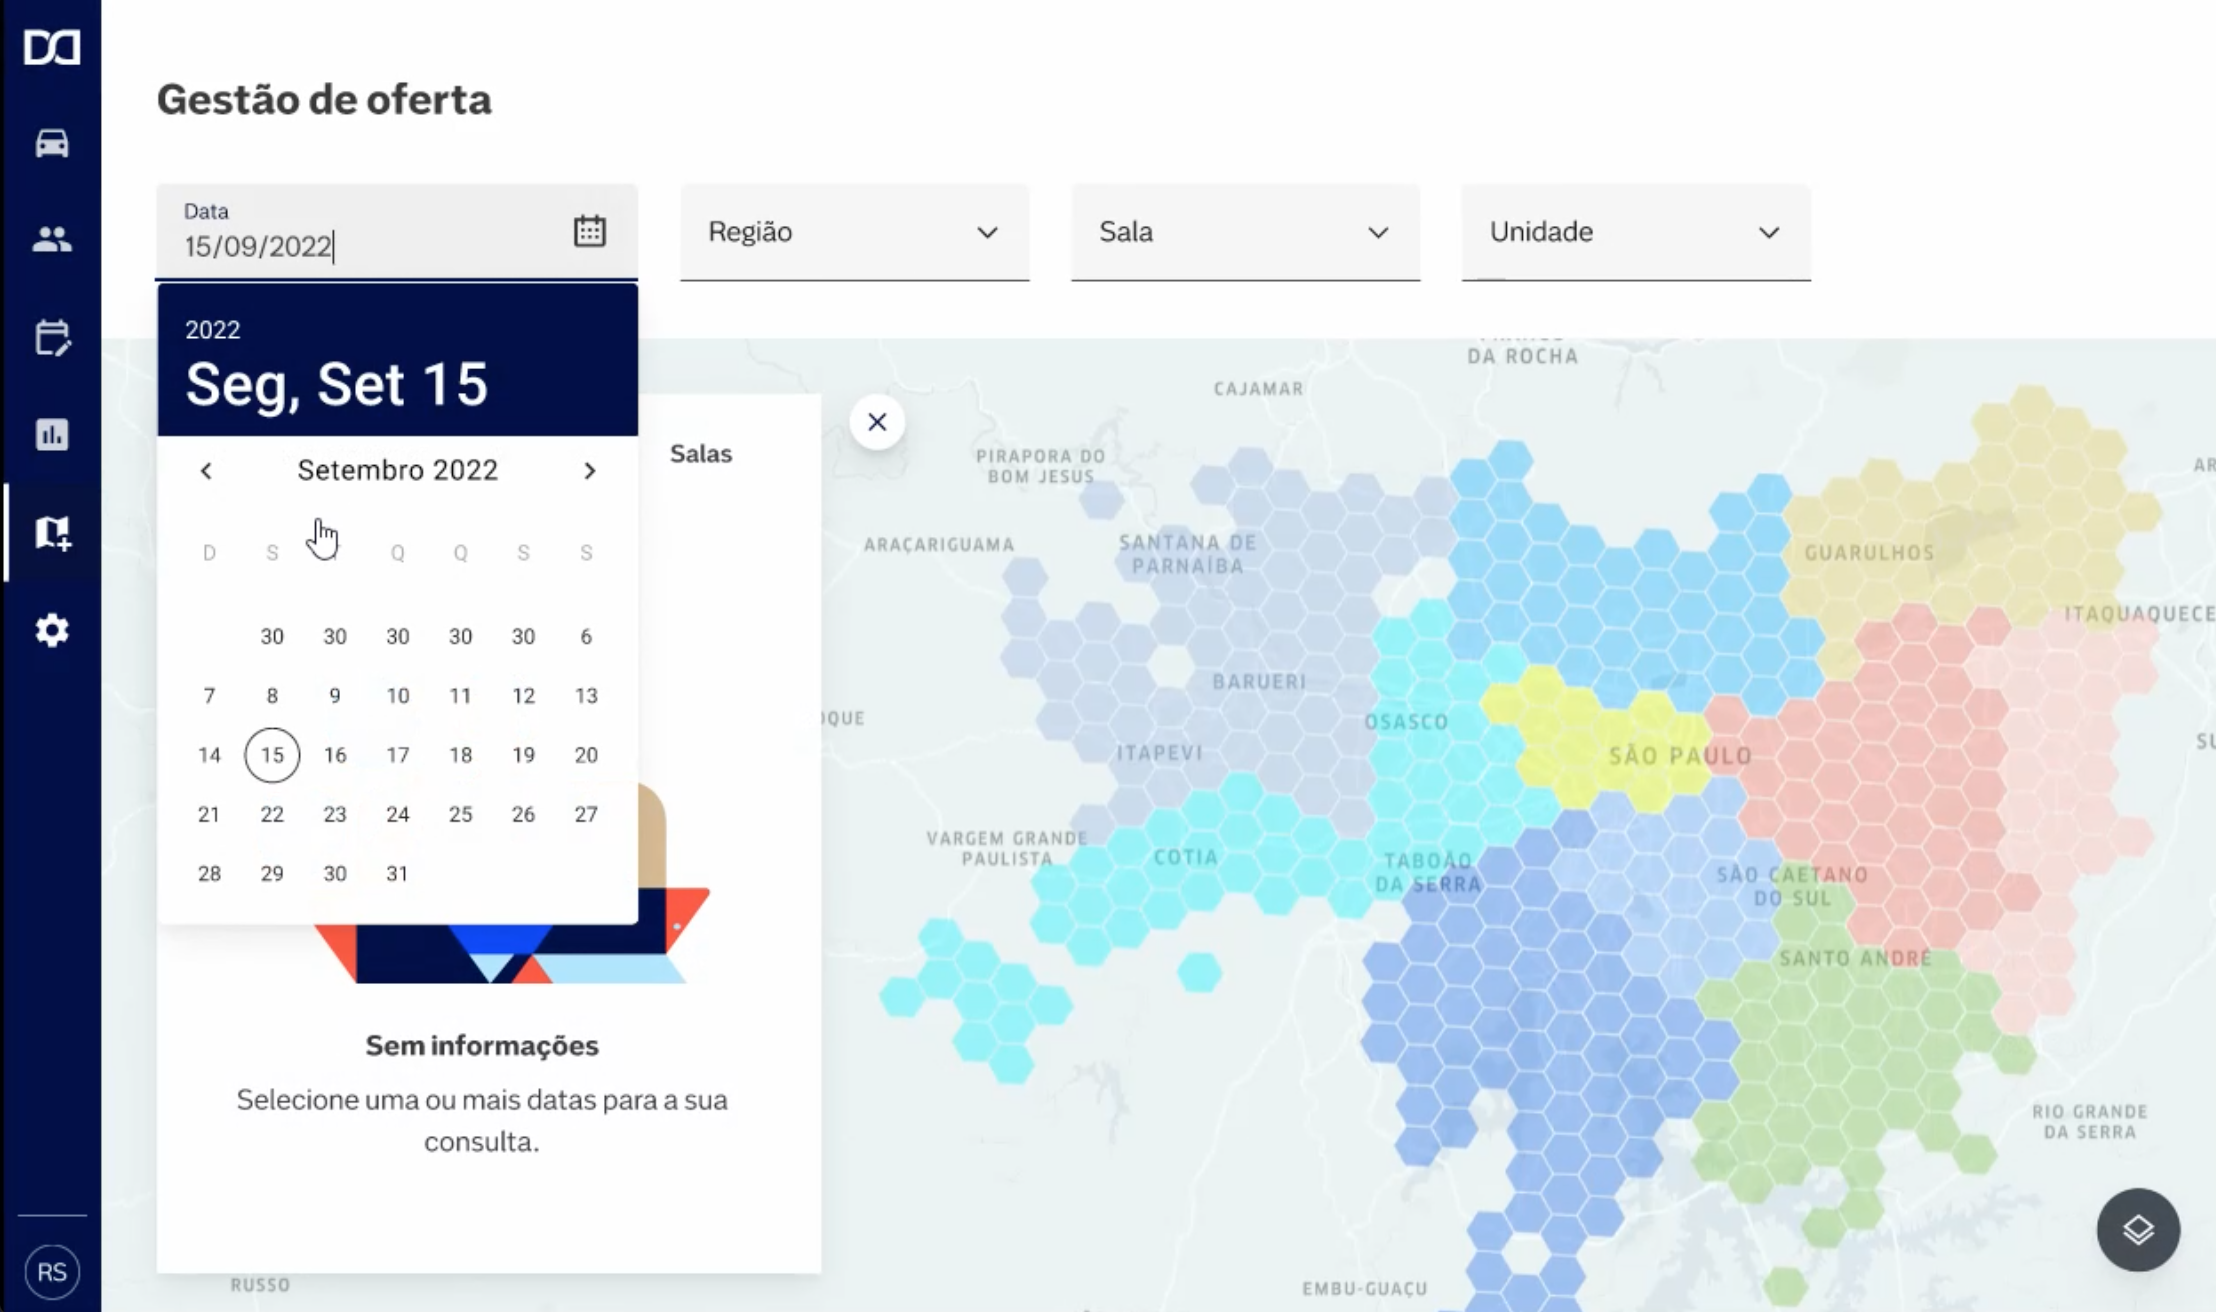Open the people group icon in sidebar
The height and width of the screenshot is (1312, 2216).
tap(52, 239)
